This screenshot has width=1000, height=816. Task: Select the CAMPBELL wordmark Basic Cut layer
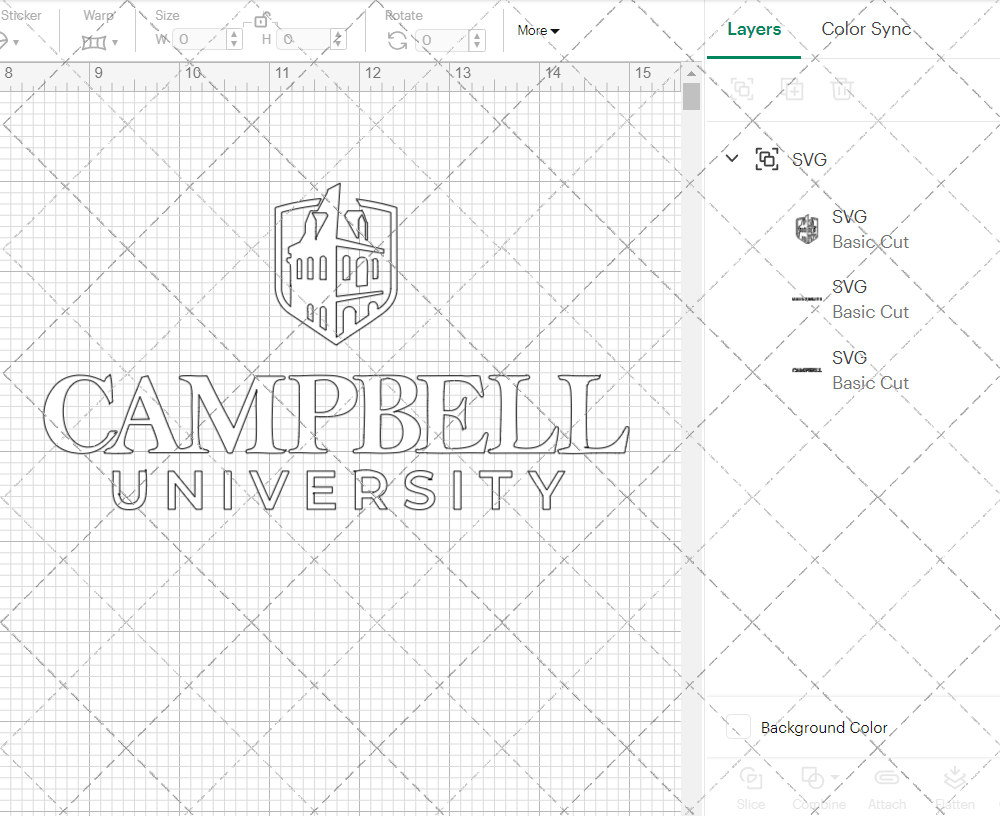(x=870, y=370)
